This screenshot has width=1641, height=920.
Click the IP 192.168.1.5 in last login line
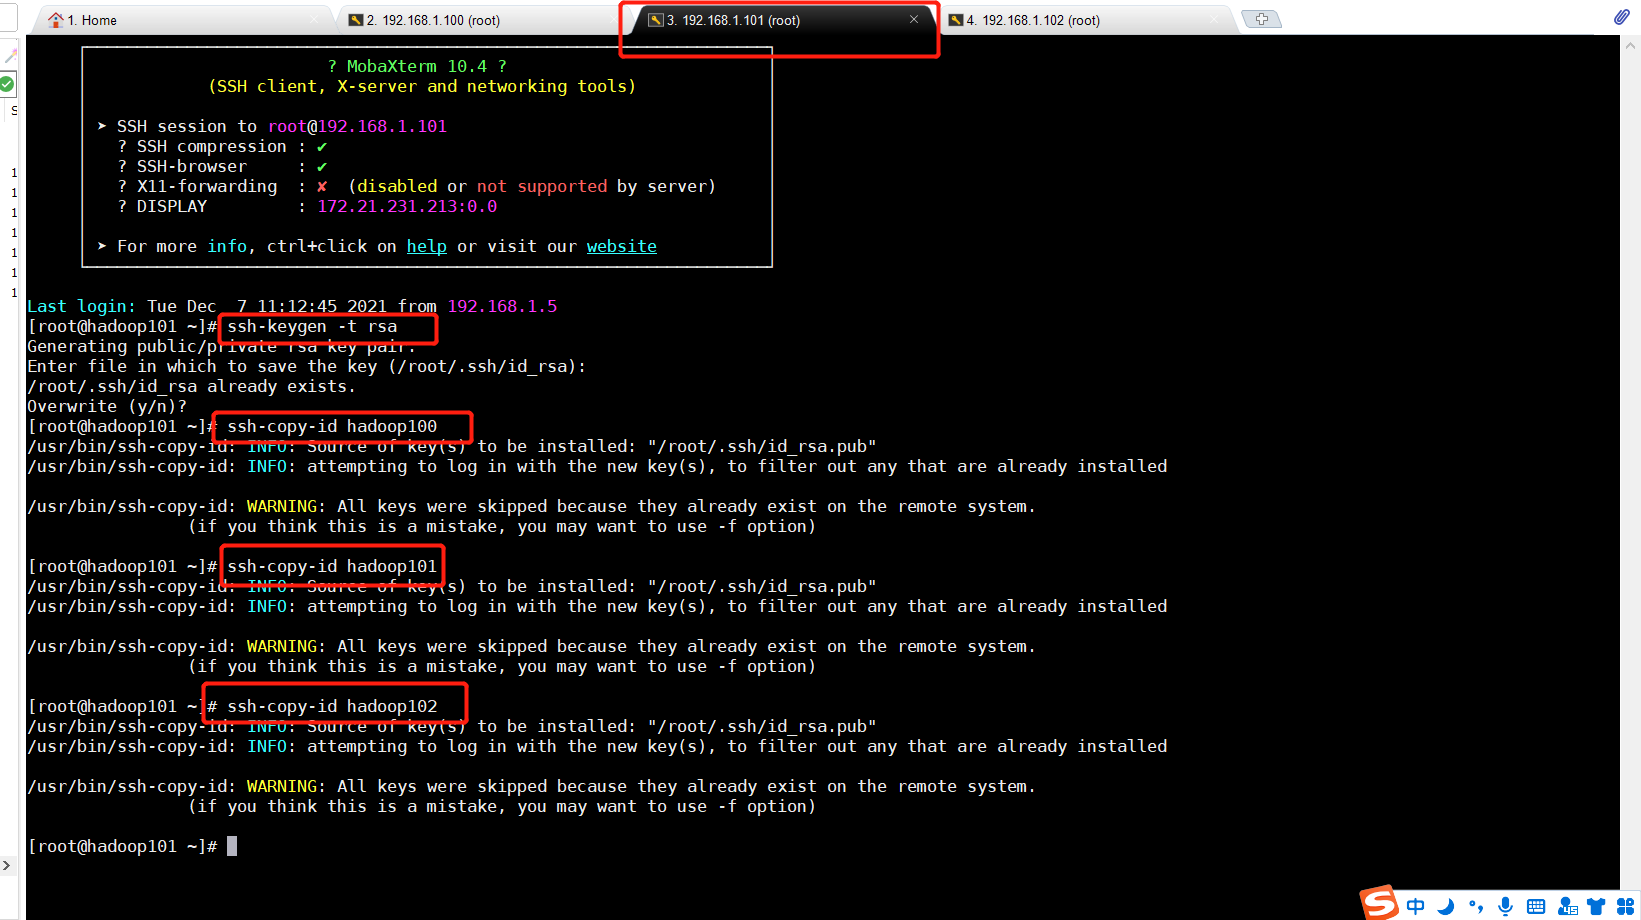502,306
